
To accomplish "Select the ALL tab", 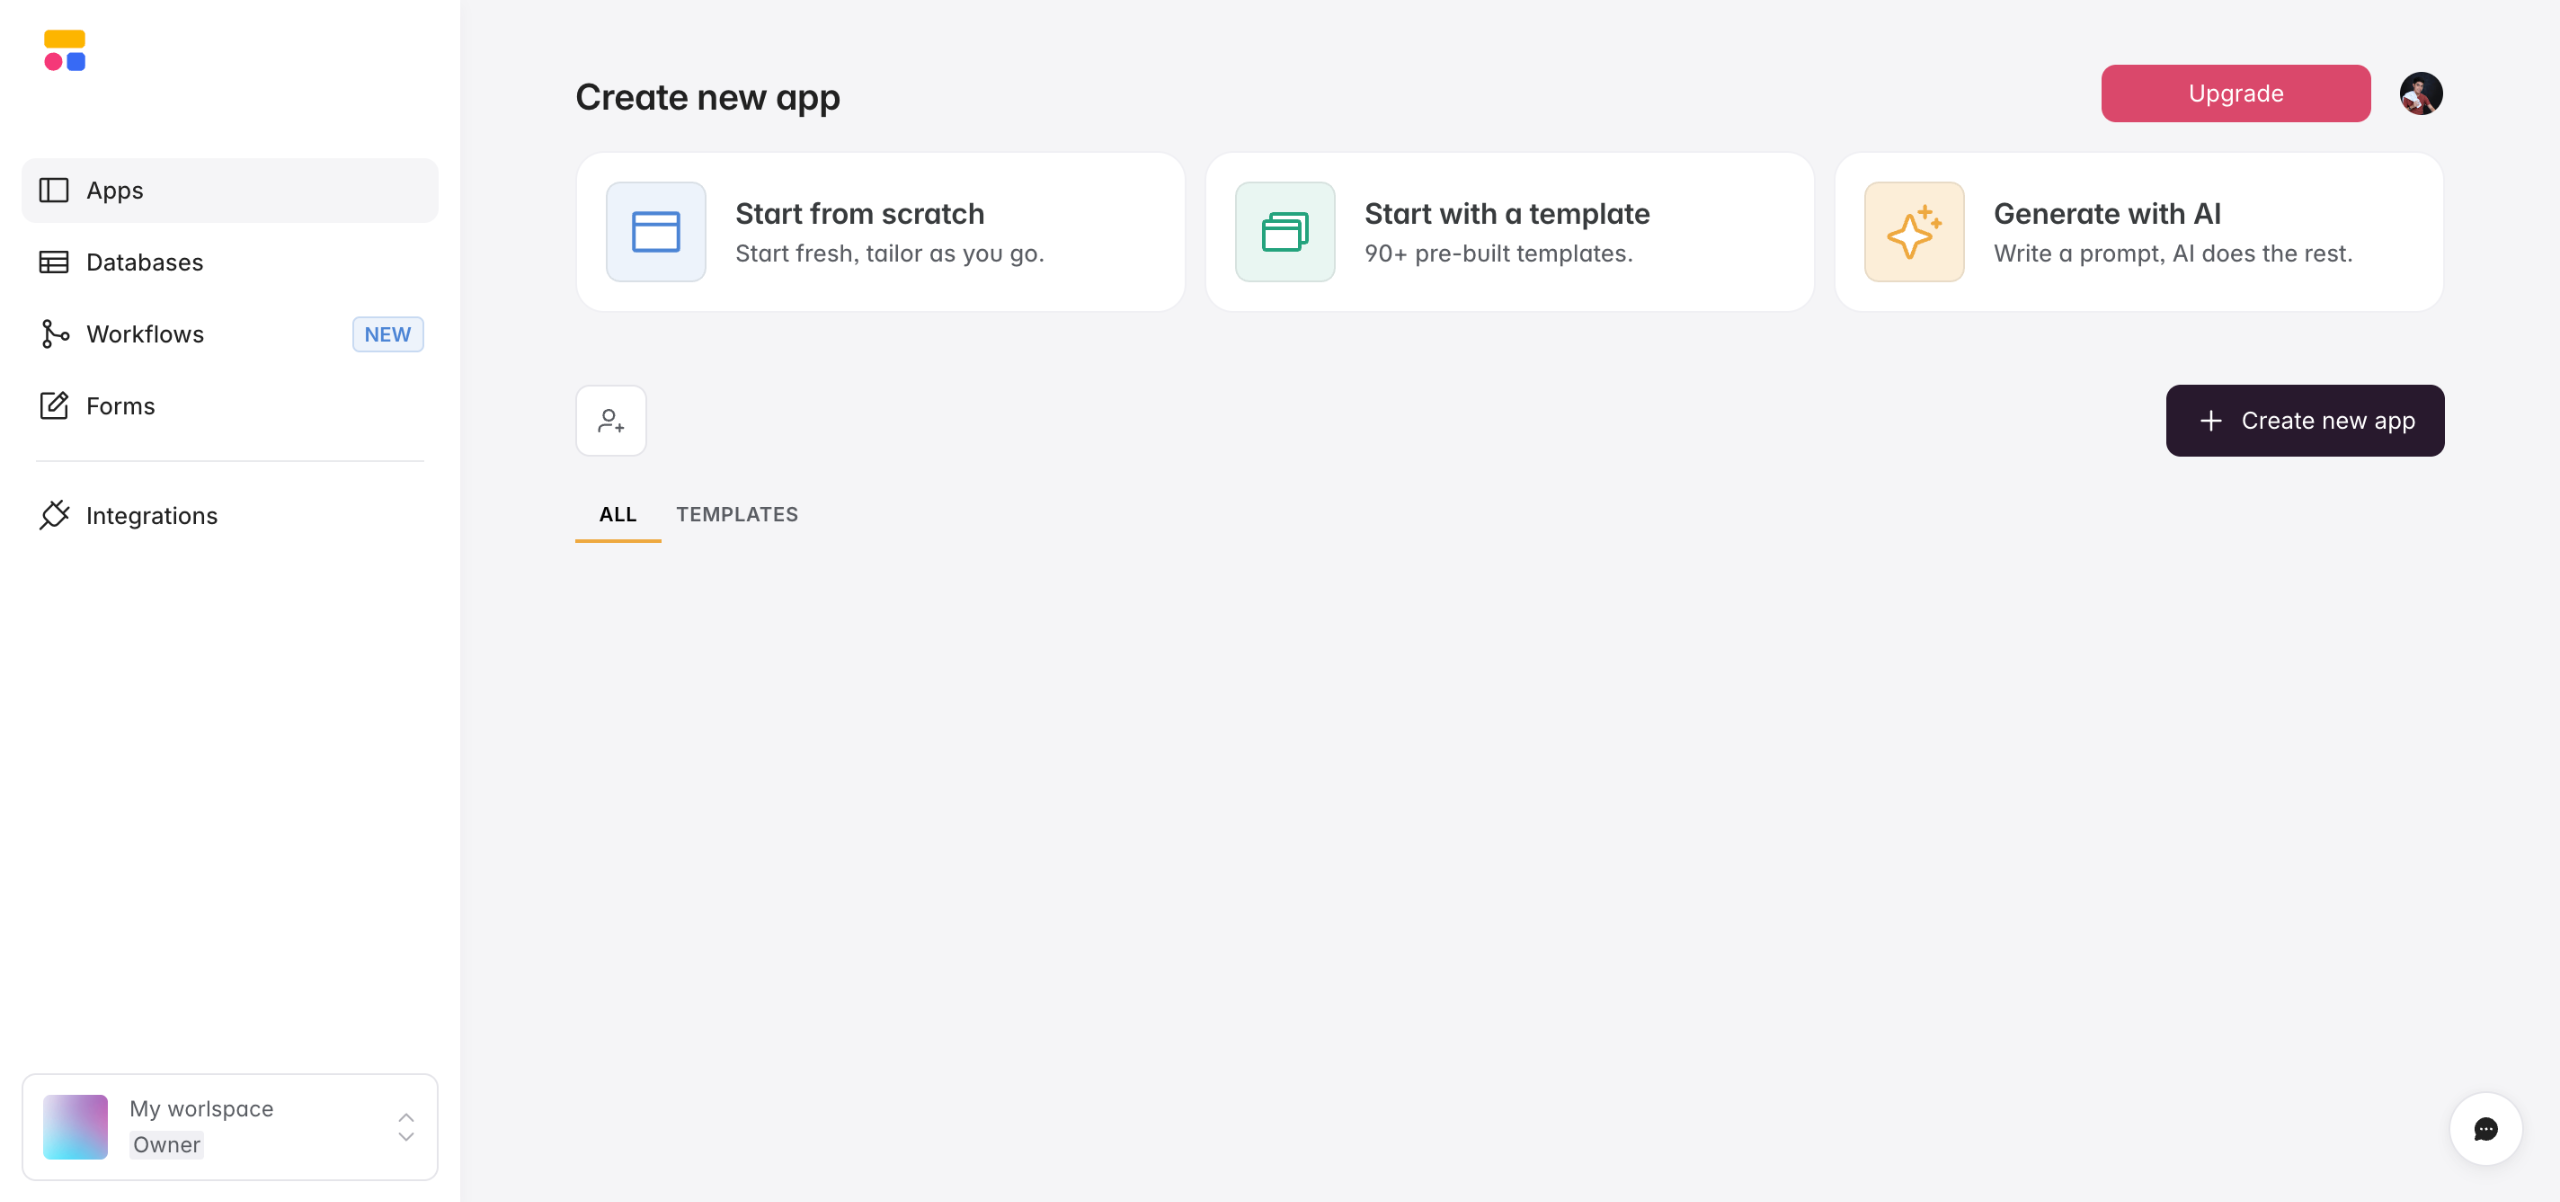I will 618,514.
